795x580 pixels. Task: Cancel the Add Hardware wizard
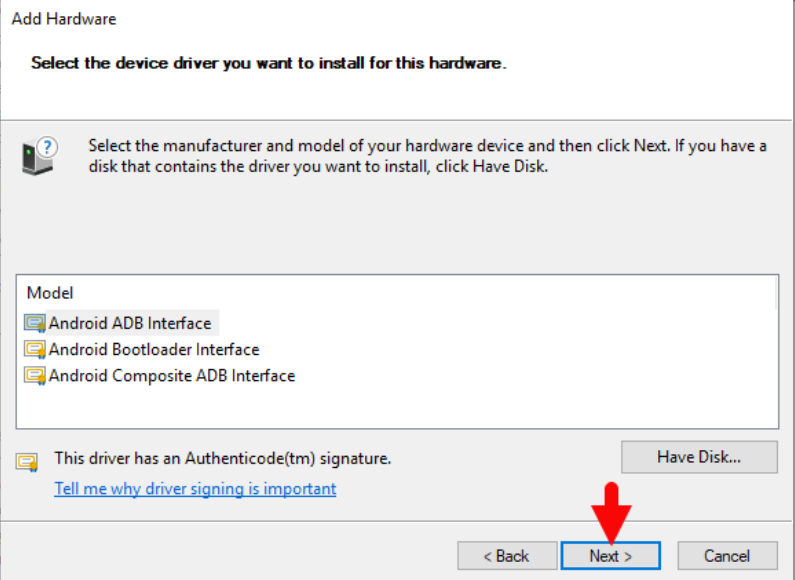pos(727,556)
